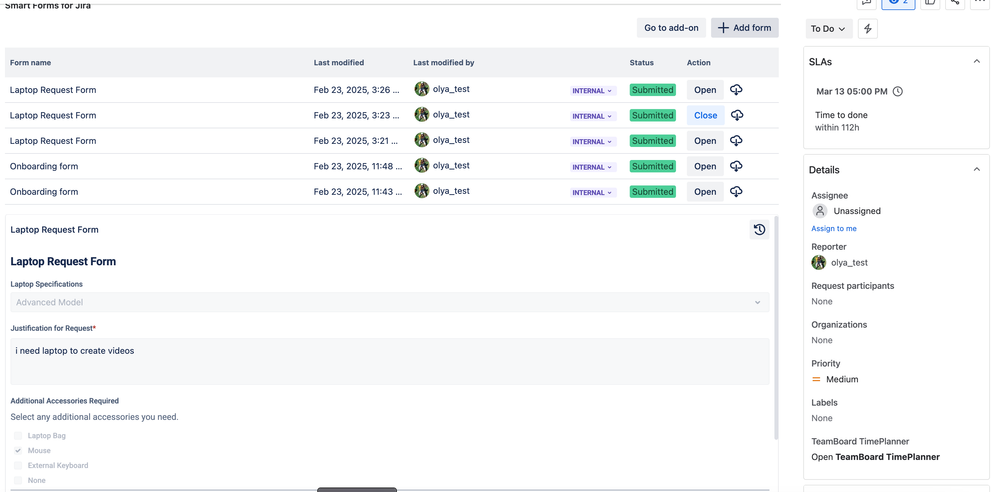Click the 'within 112h' SLA text
The height and width of the screenshot is (492, 998).
[x=838, y=127]
